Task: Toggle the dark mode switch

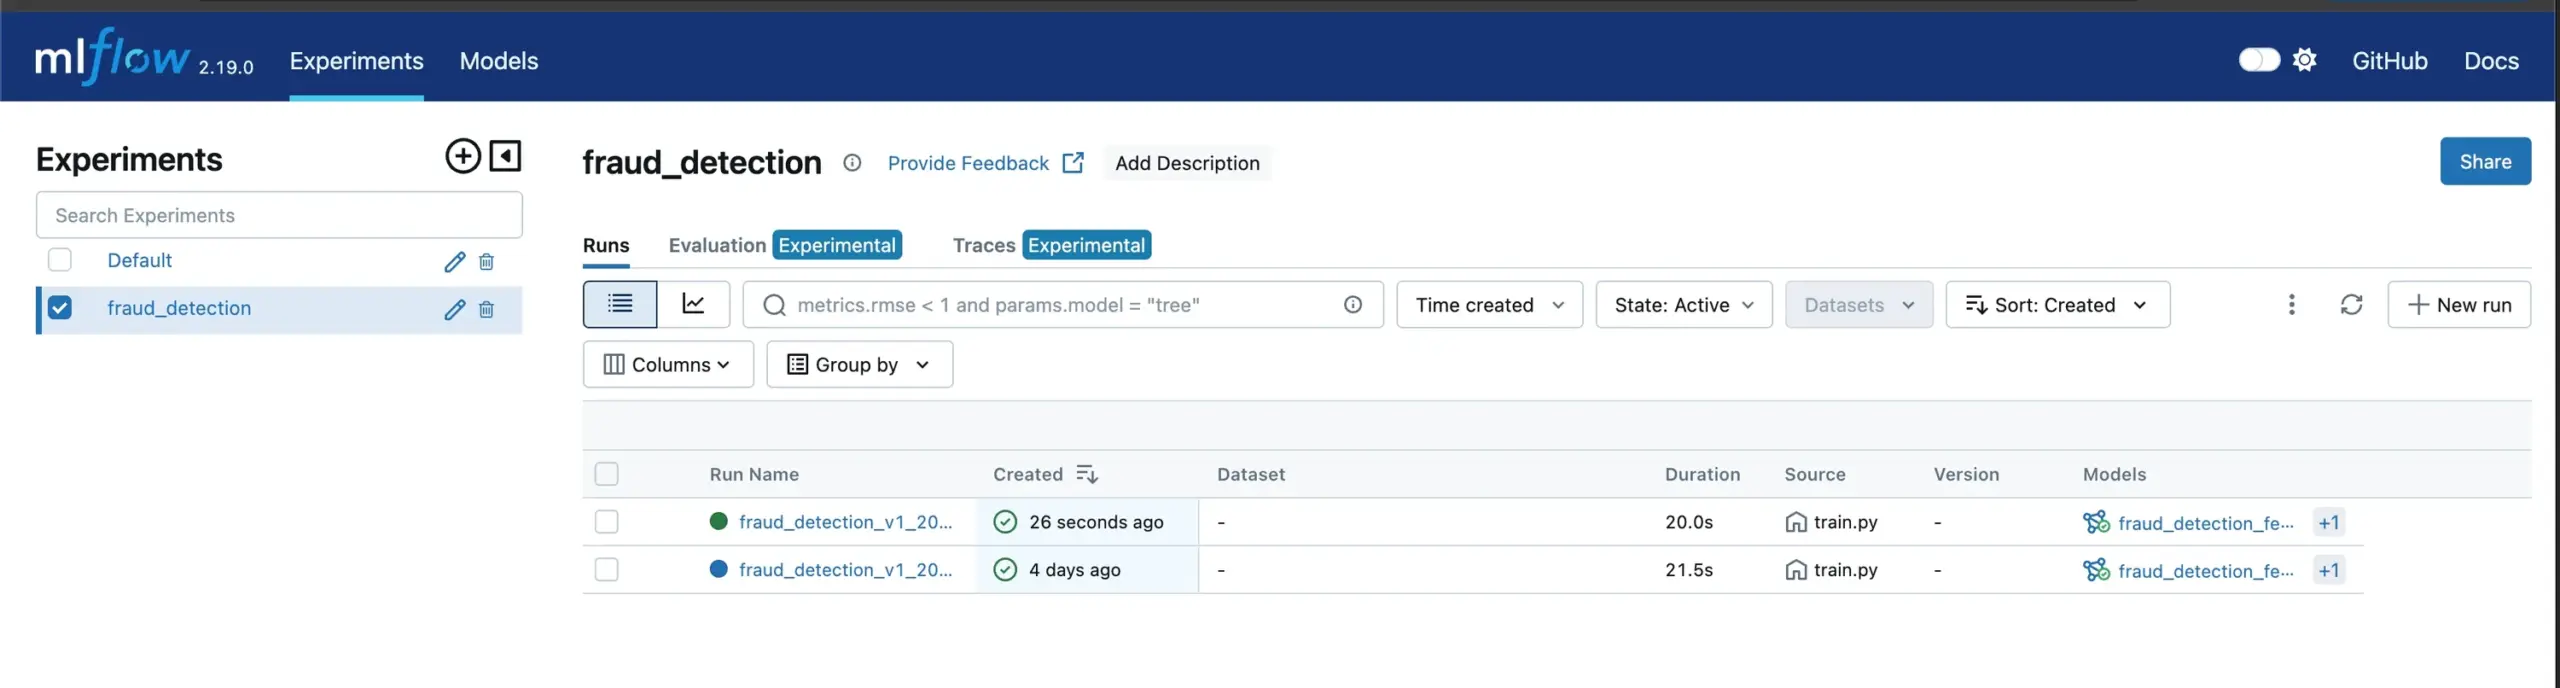Action: [2258, 60]
